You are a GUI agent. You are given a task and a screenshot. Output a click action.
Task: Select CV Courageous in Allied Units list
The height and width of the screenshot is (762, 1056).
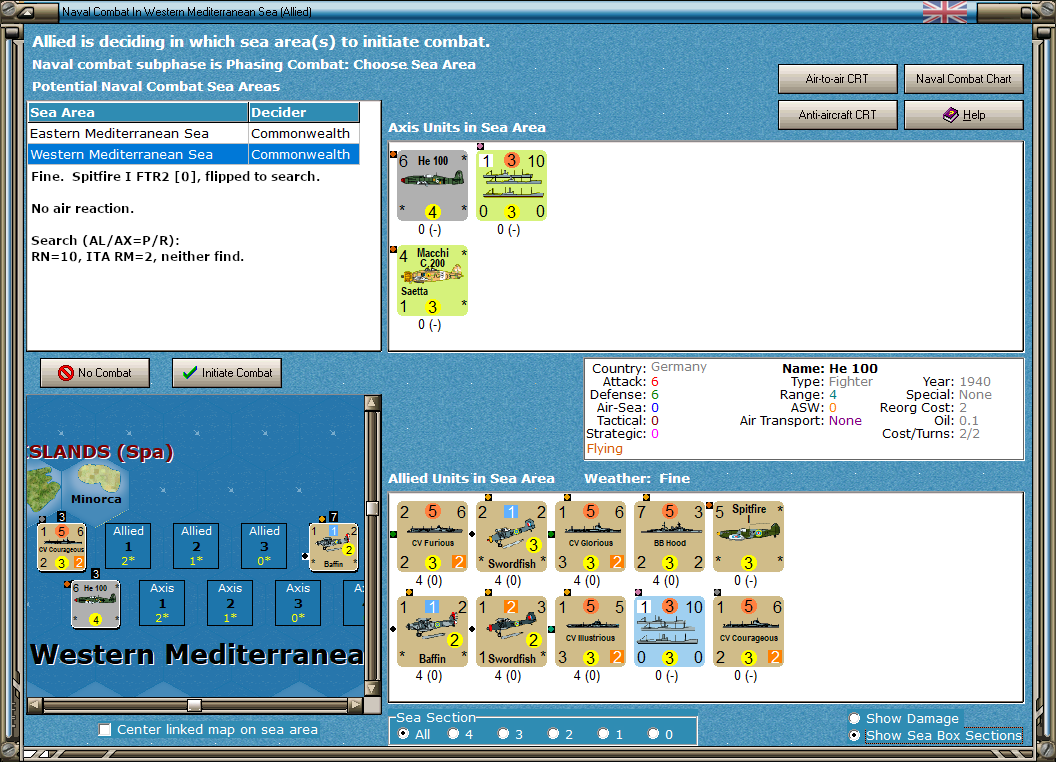click(x=748, y=632)
